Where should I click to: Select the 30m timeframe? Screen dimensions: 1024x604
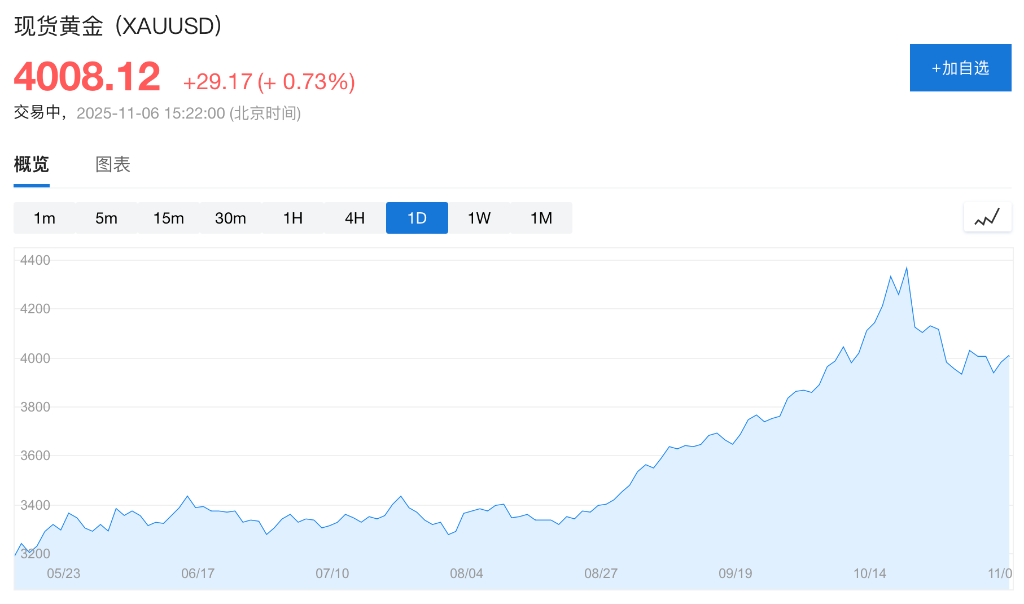(230, 217)
